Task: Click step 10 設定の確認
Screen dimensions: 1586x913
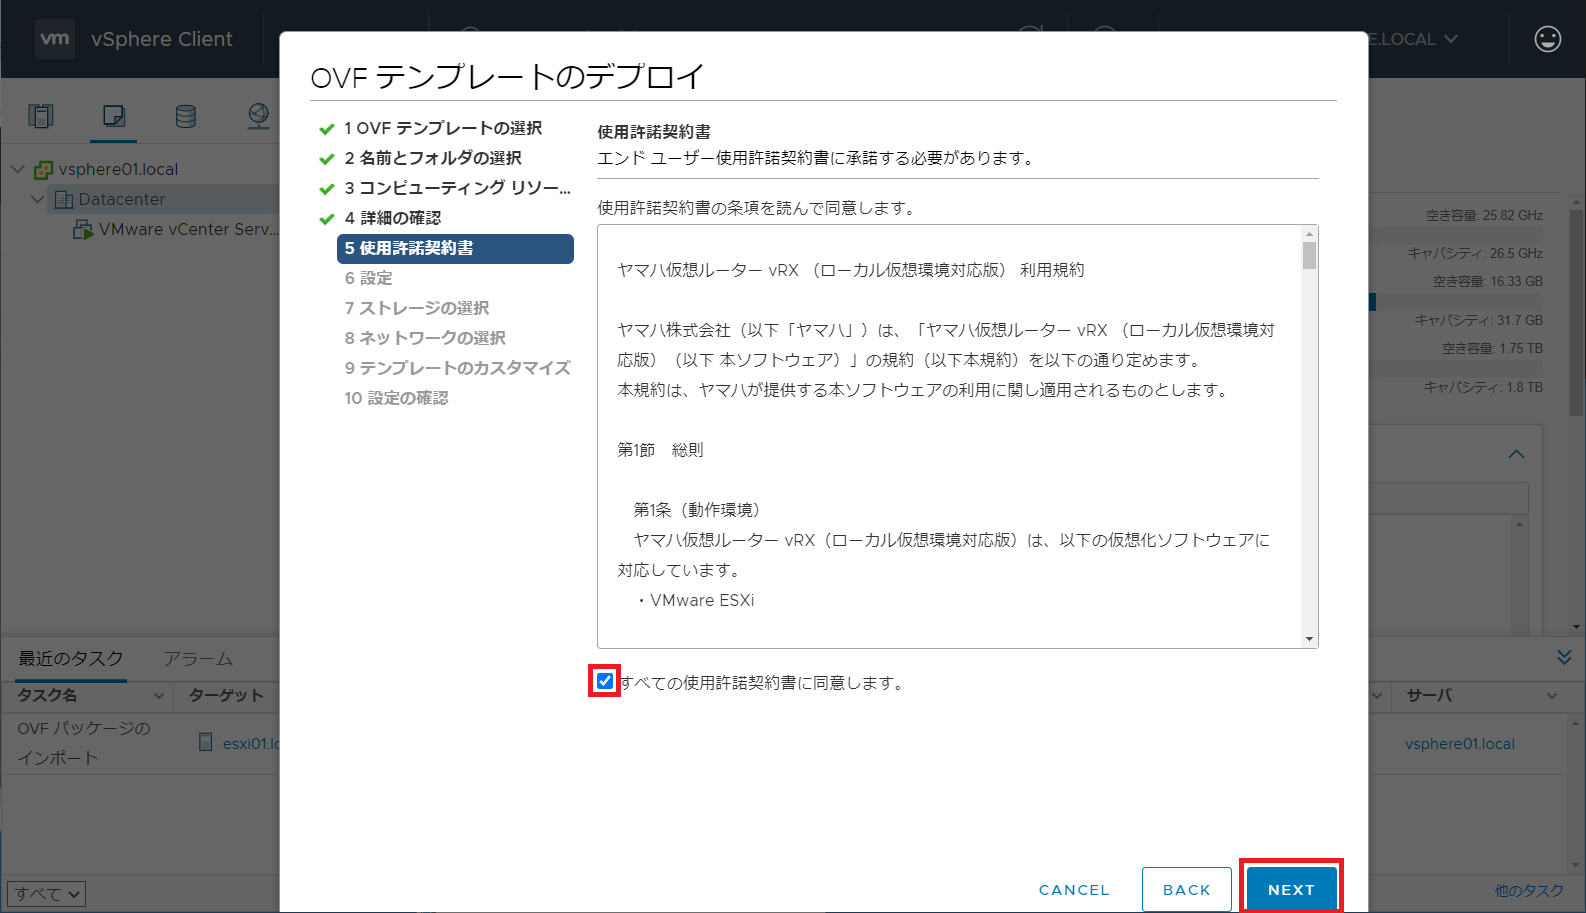Action: (396, 398)
